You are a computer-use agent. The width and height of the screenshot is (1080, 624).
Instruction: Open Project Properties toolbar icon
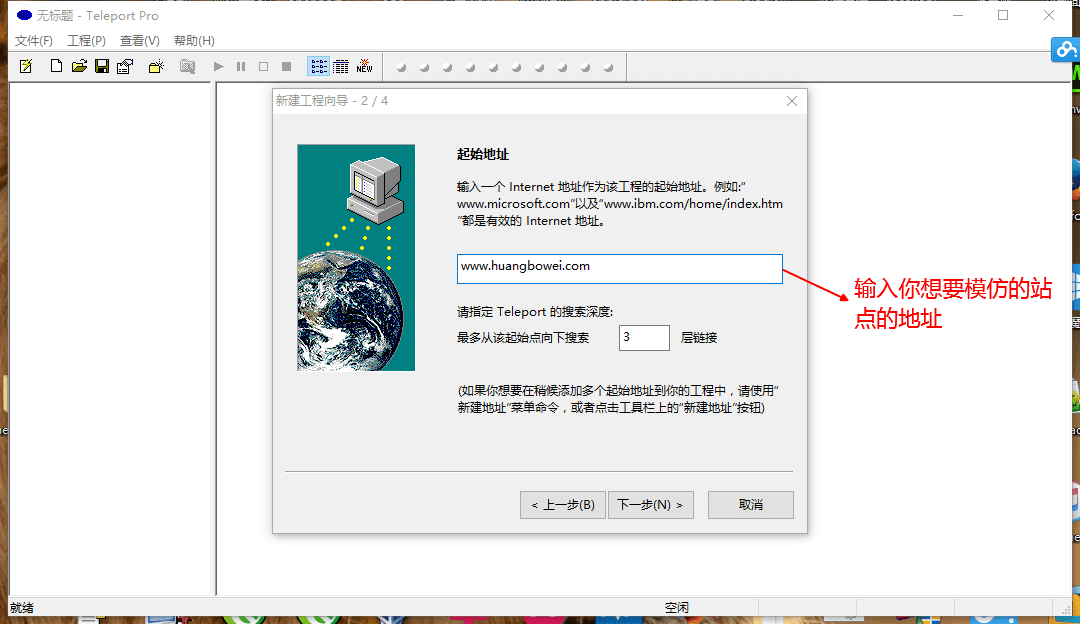pyautogui.click(x=125, y=66)
